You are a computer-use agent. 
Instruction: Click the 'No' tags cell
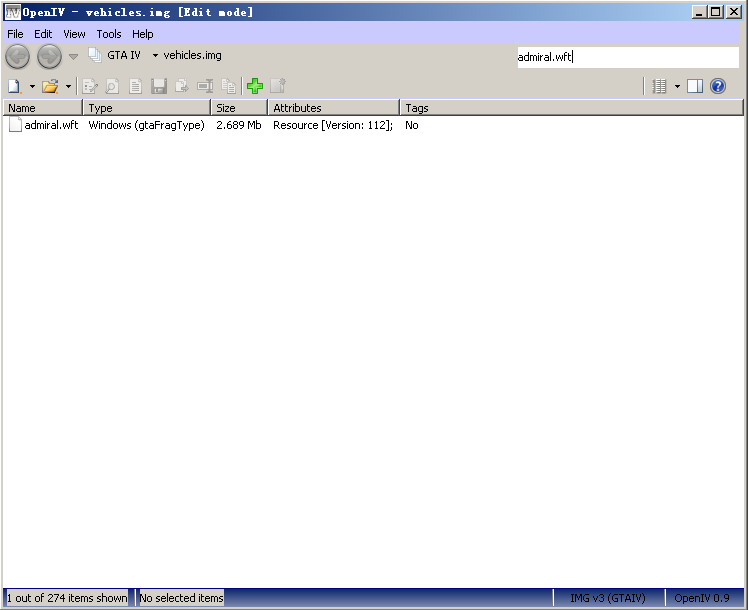[412, 125]
